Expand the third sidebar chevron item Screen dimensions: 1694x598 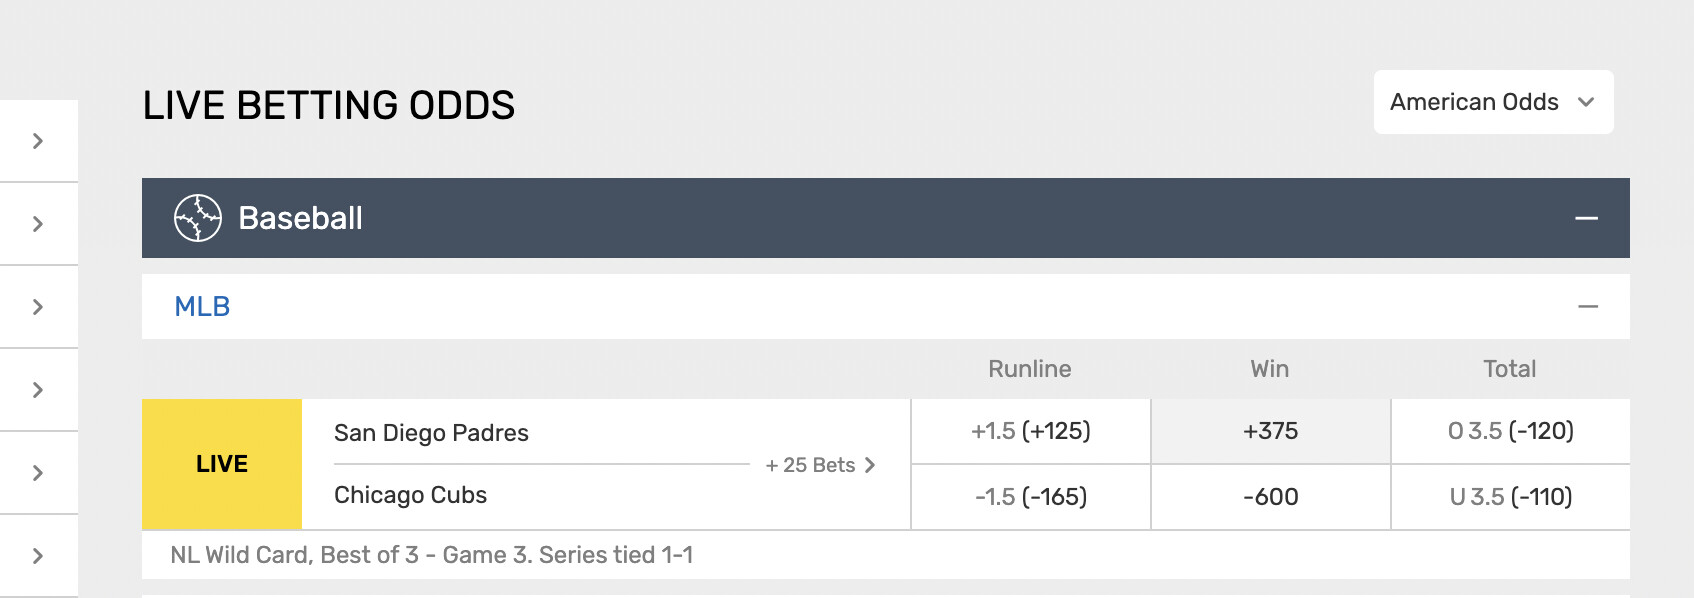[x=38, y=307]
